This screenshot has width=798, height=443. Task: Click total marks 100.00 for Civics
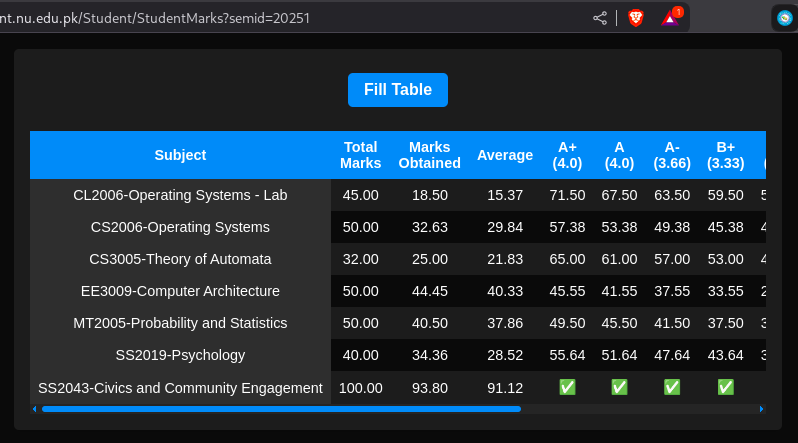pyautogui.click(x=360, y=388)
